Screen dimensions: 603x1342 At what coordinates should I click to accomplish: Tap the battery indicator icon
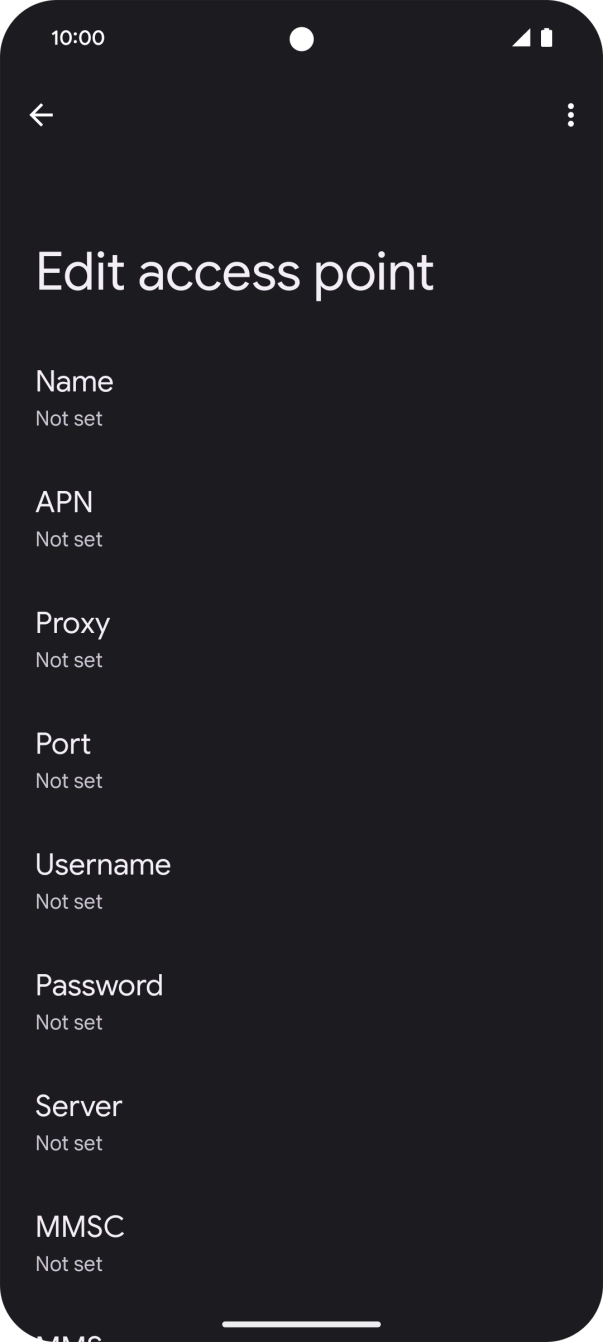tap(546, 37)
